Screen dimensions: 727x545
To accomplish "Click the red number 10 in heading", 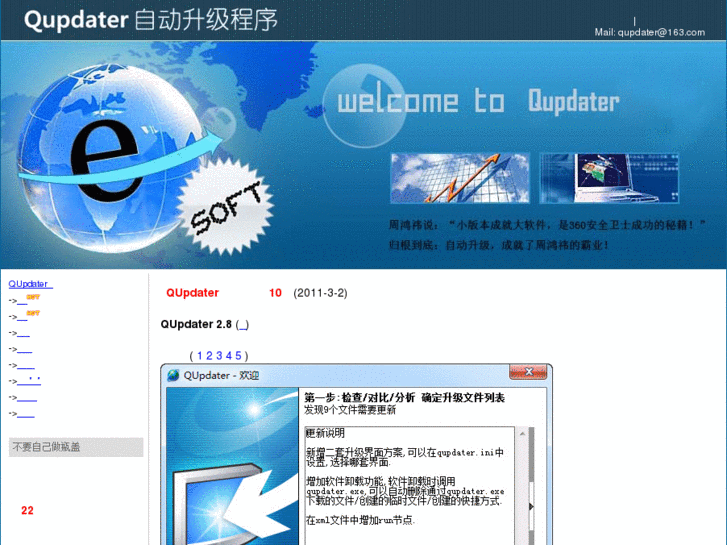I will (275, 293).
